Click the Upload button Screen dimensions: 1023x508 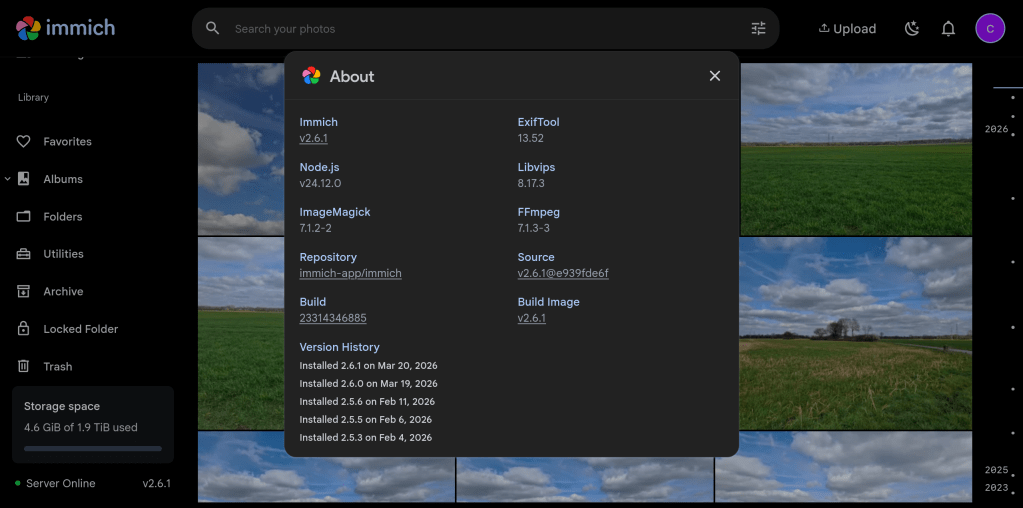point(847,29)
